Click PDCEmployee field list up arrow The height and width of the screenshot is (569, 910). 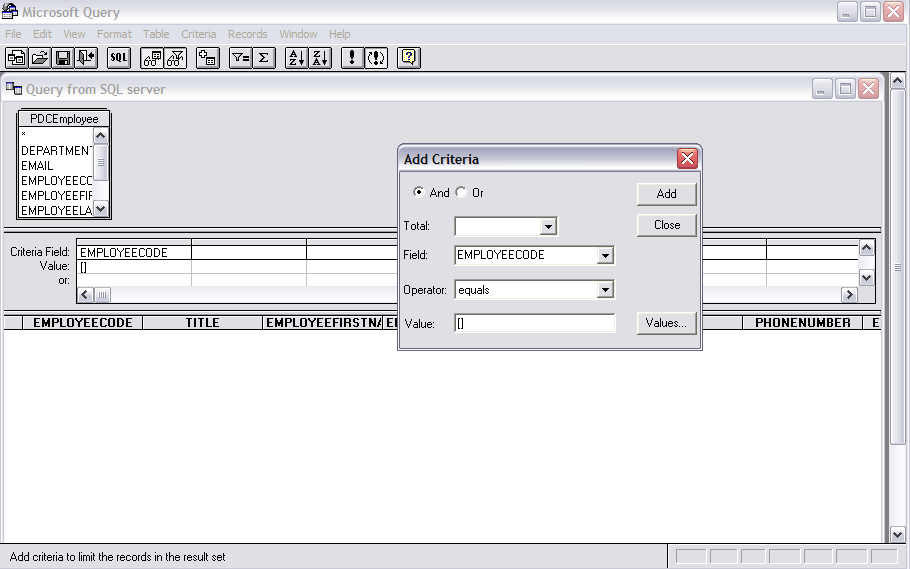(100, 136)
